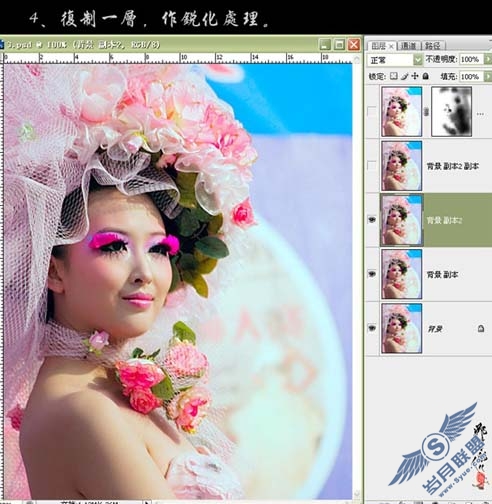Select the 背景 副本2 layer thumbnail
This screenshot has height=504, width=492.
(x=401, y=220)
